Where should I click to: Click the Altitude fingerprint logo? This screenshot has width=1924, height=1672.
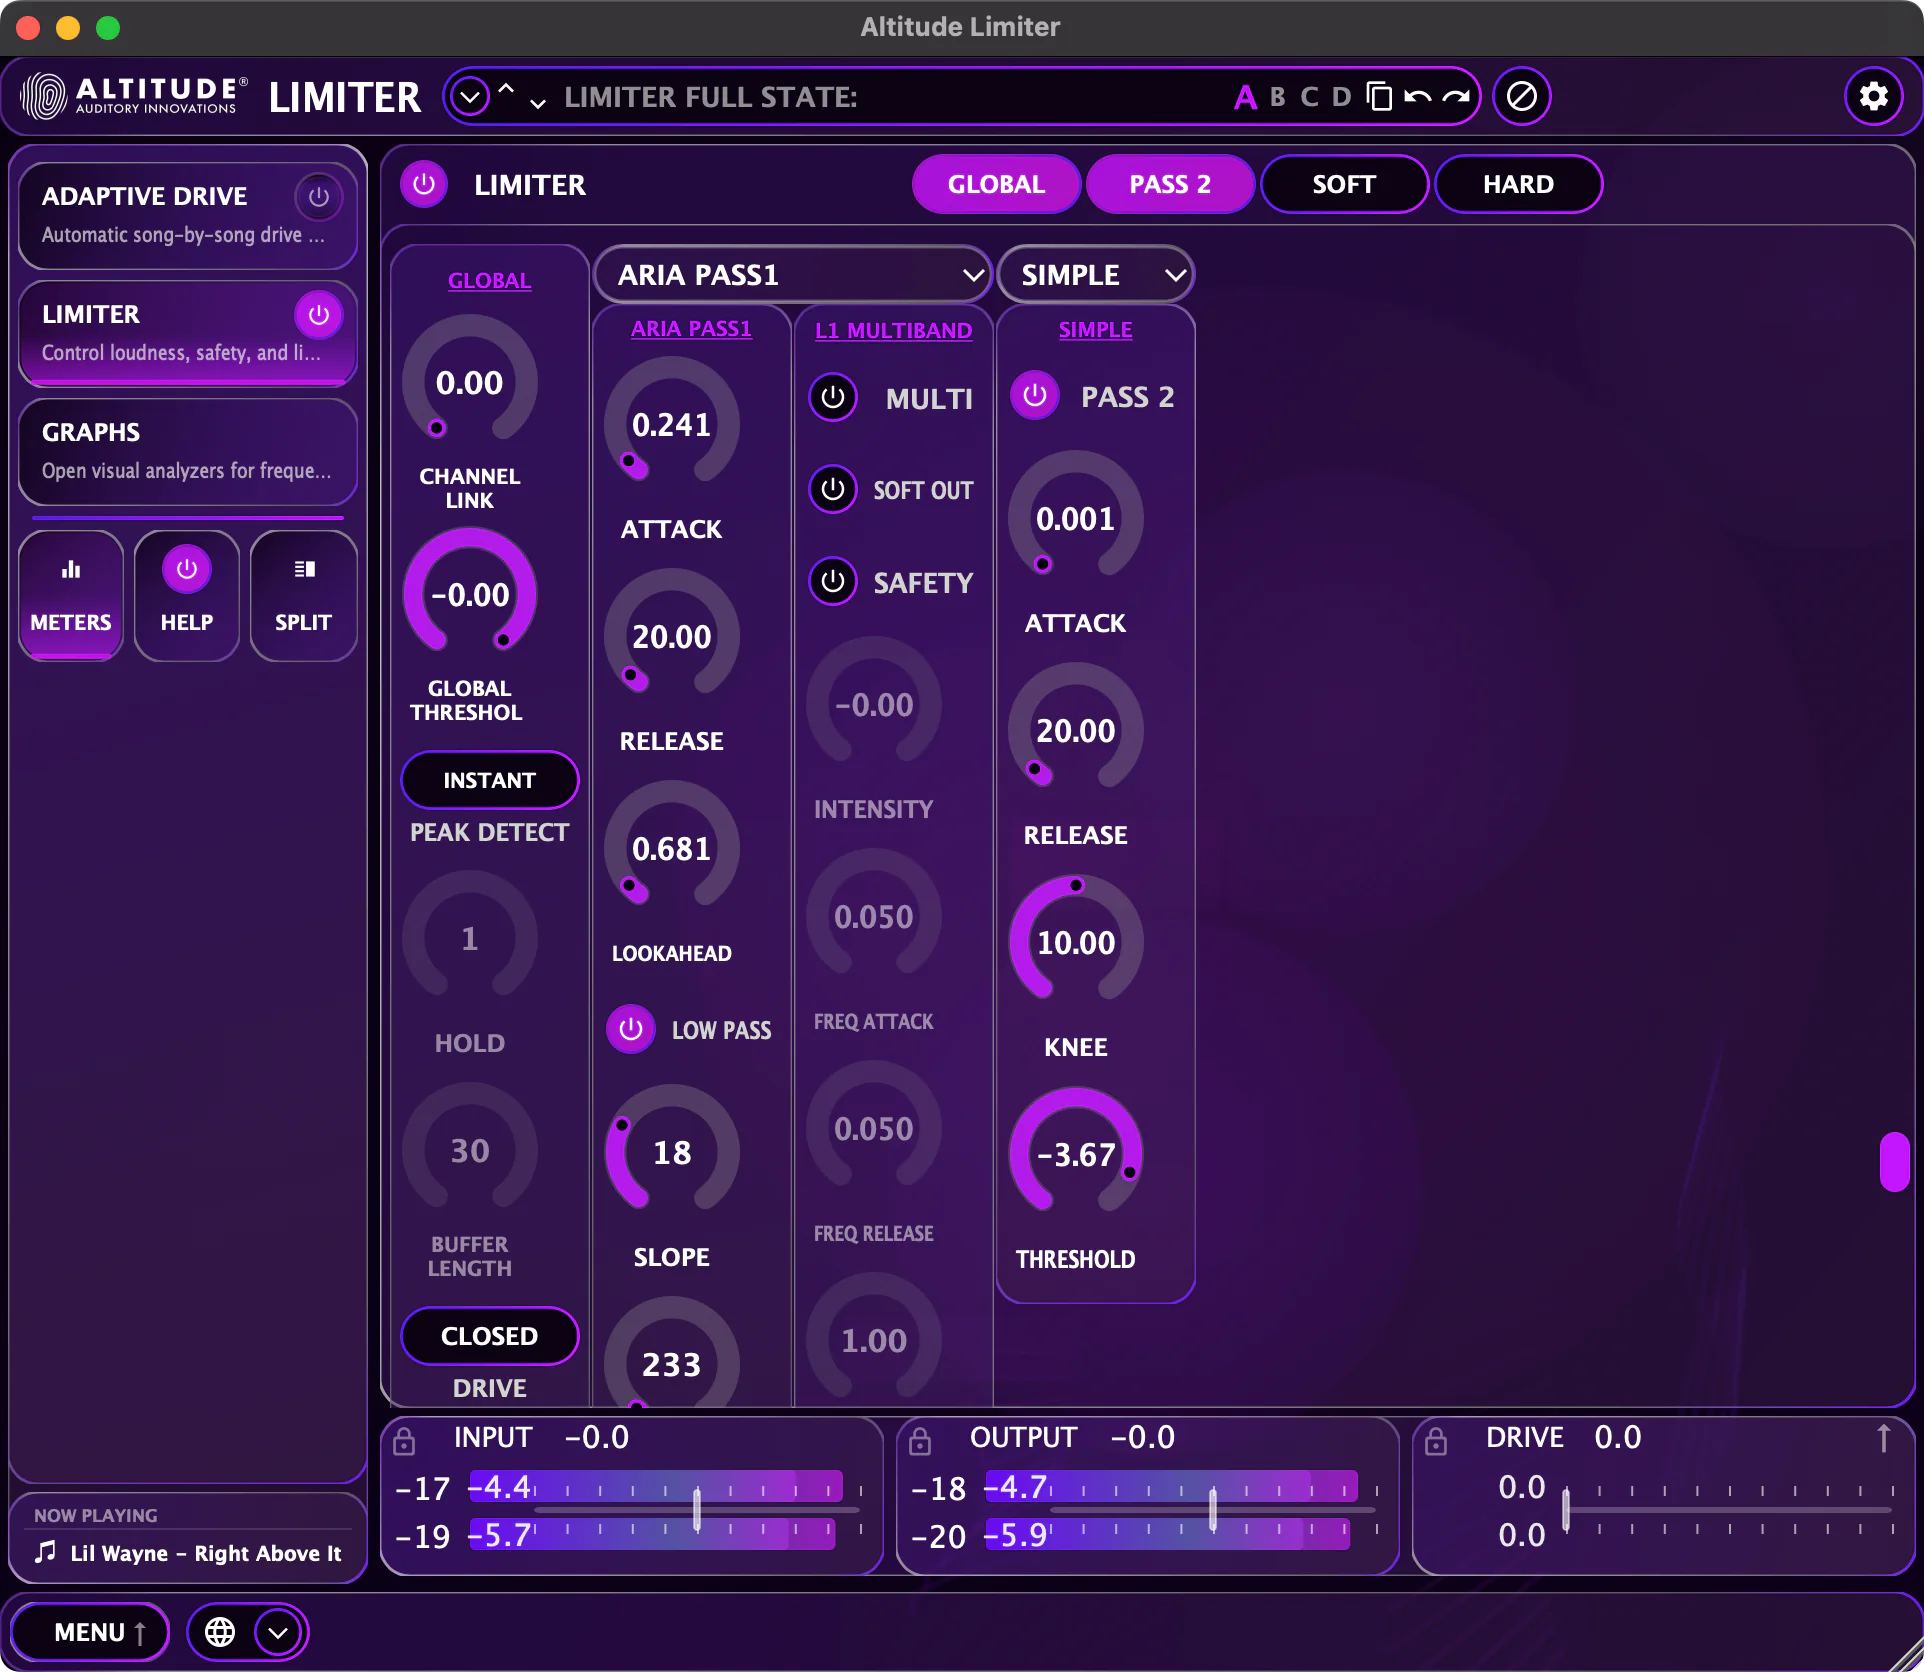click(43, 97)
